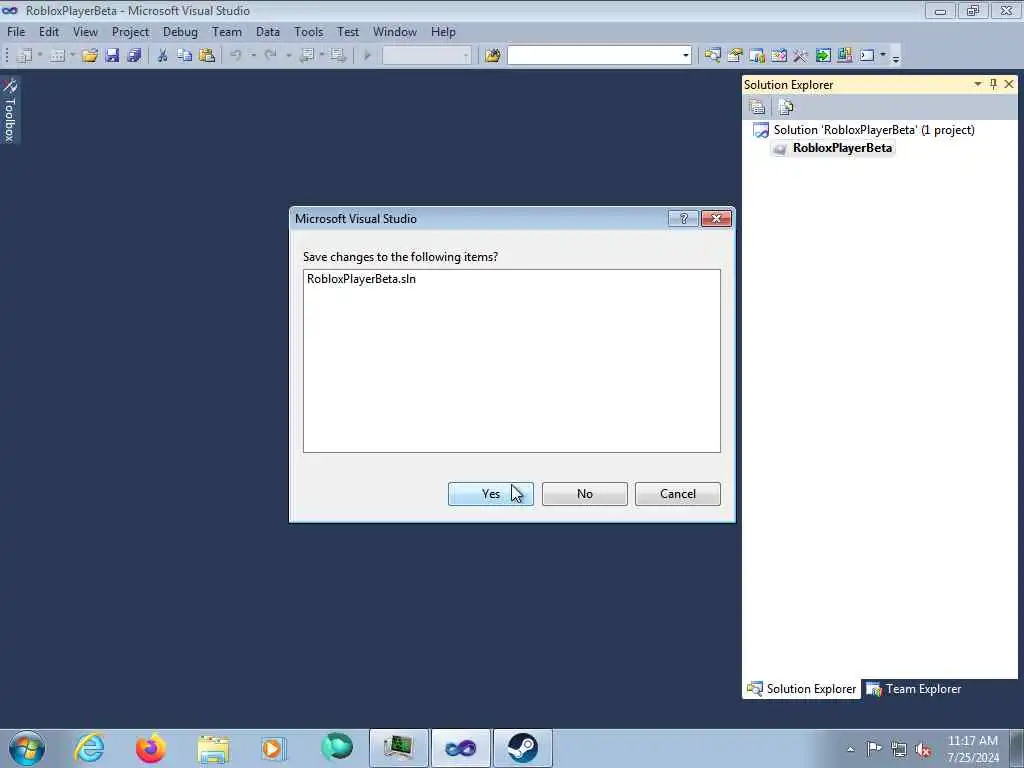This screenshot has width=1024, height=768.
Task: Open the Project menu
Action: click(130, 32)
